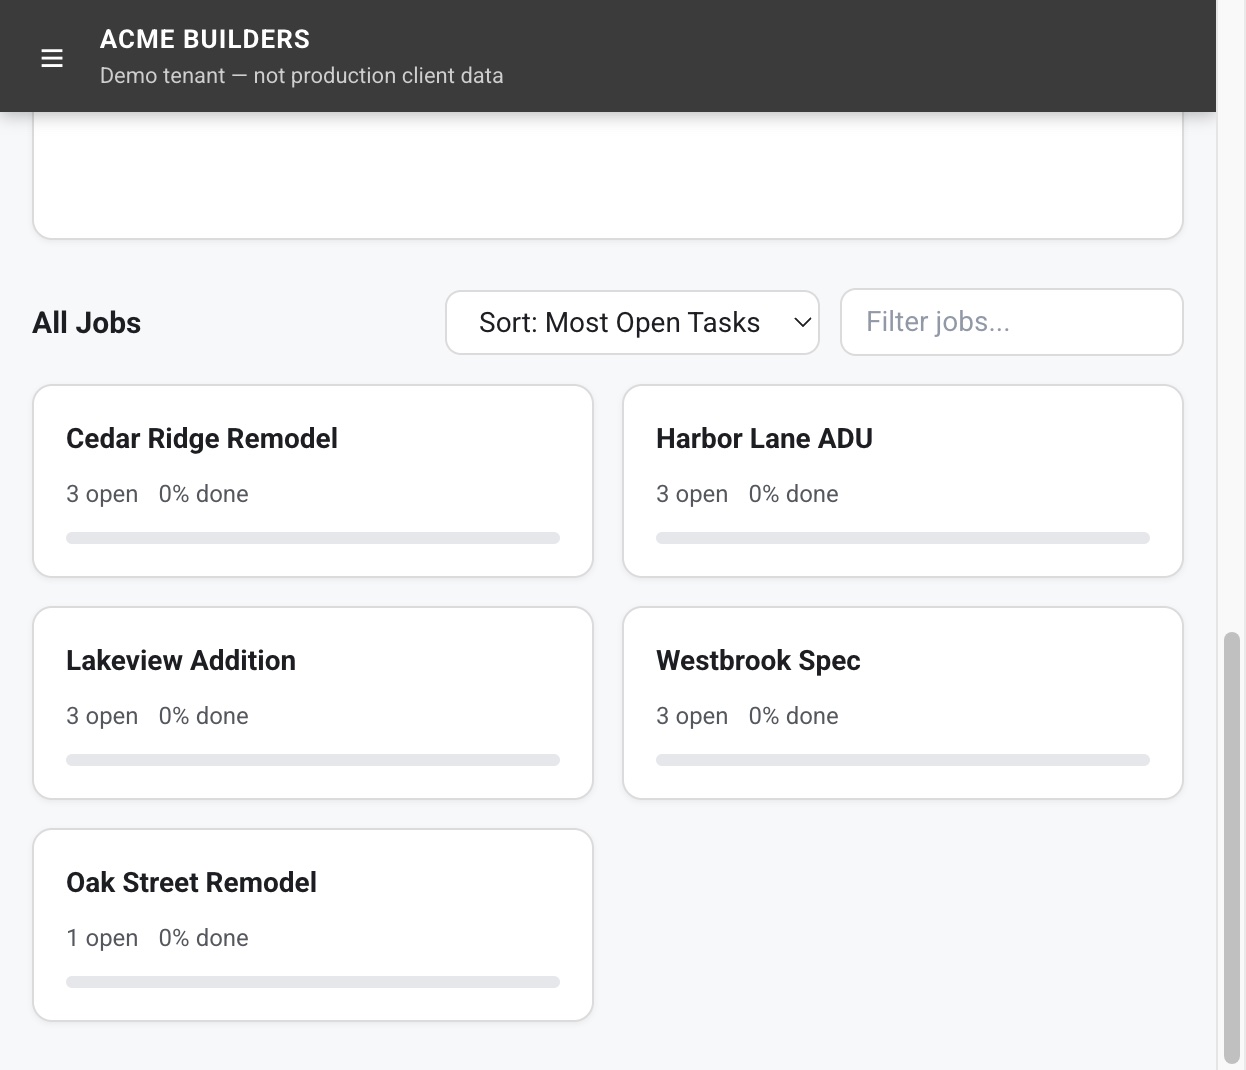Click the Lakeview Addition progress bar
The image size is (1246, 1070).
313,760
